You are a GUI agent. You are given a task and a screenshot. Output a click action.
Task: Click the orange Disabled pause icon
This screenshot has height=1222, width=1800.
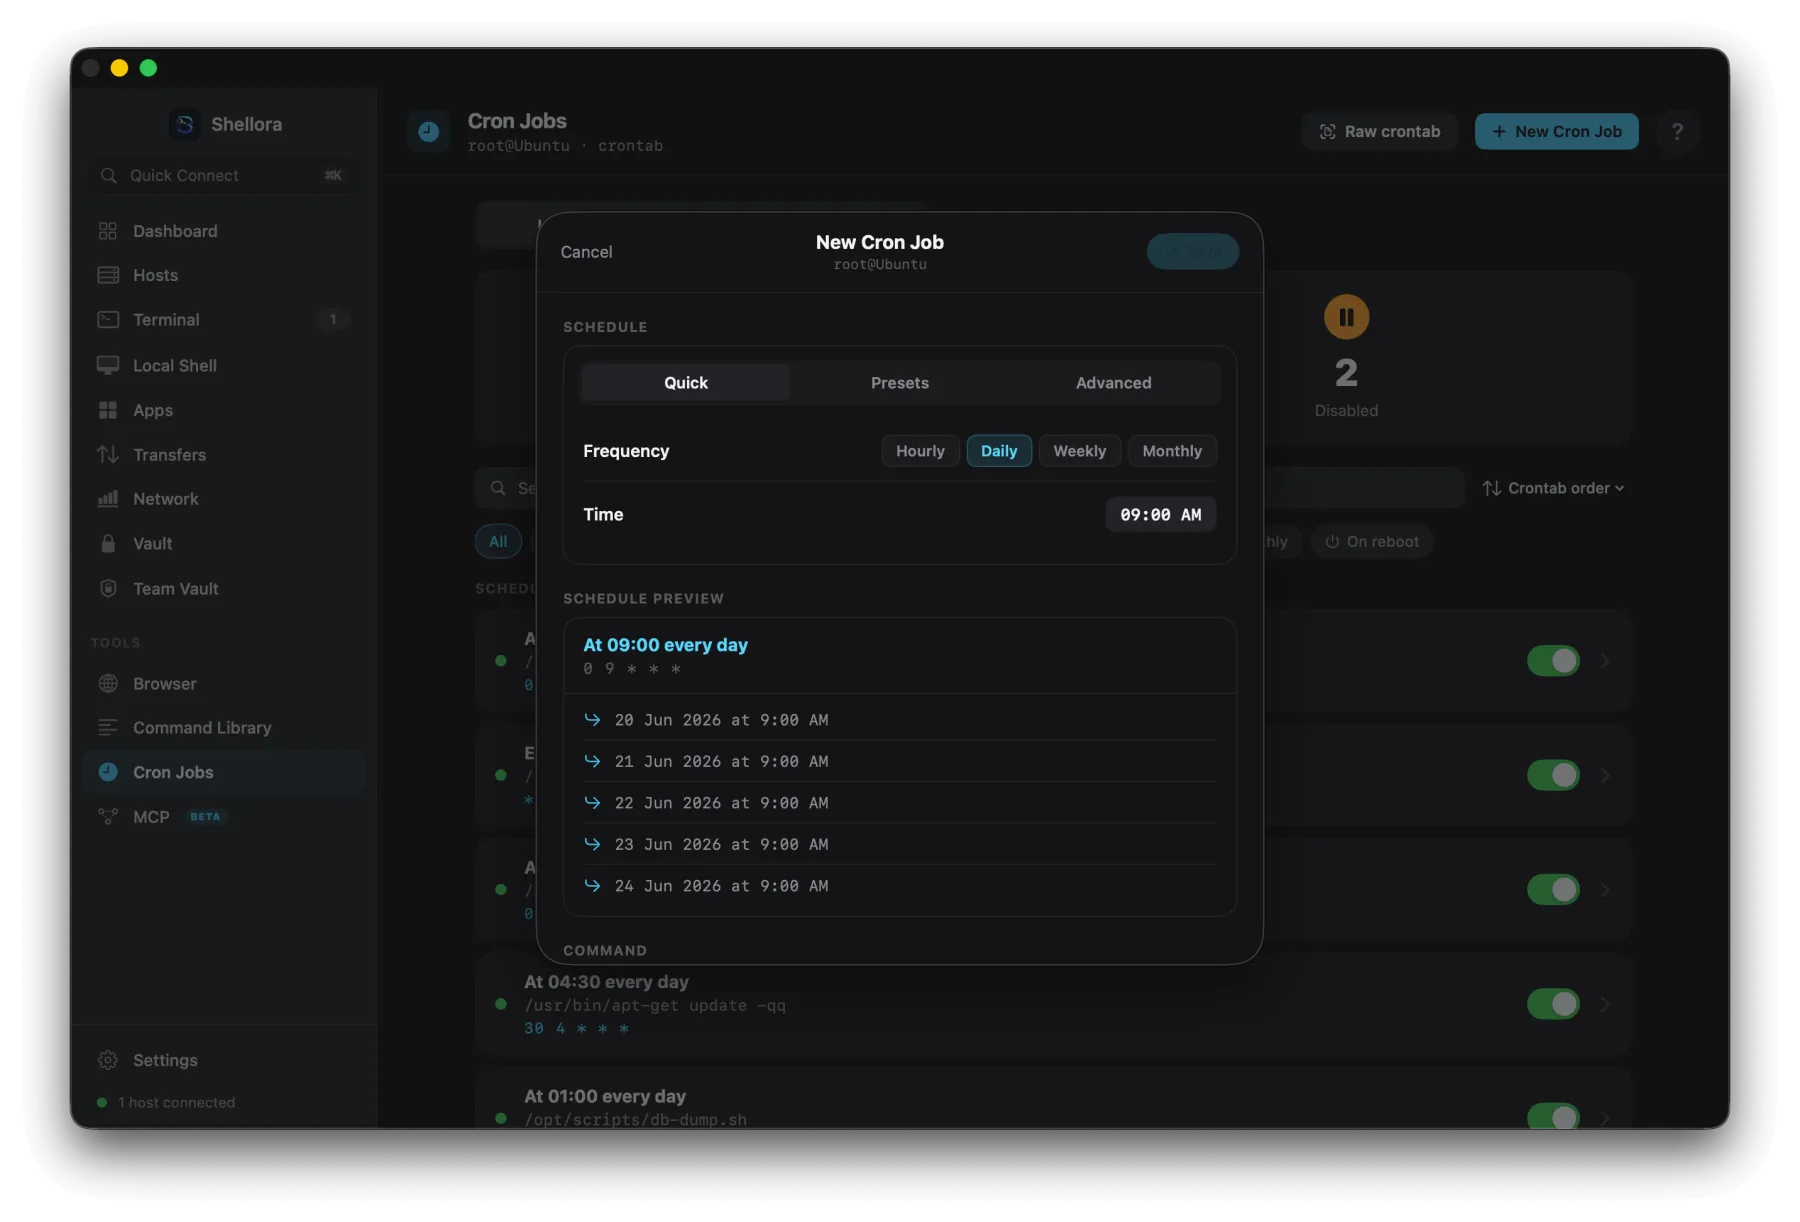1347,317
